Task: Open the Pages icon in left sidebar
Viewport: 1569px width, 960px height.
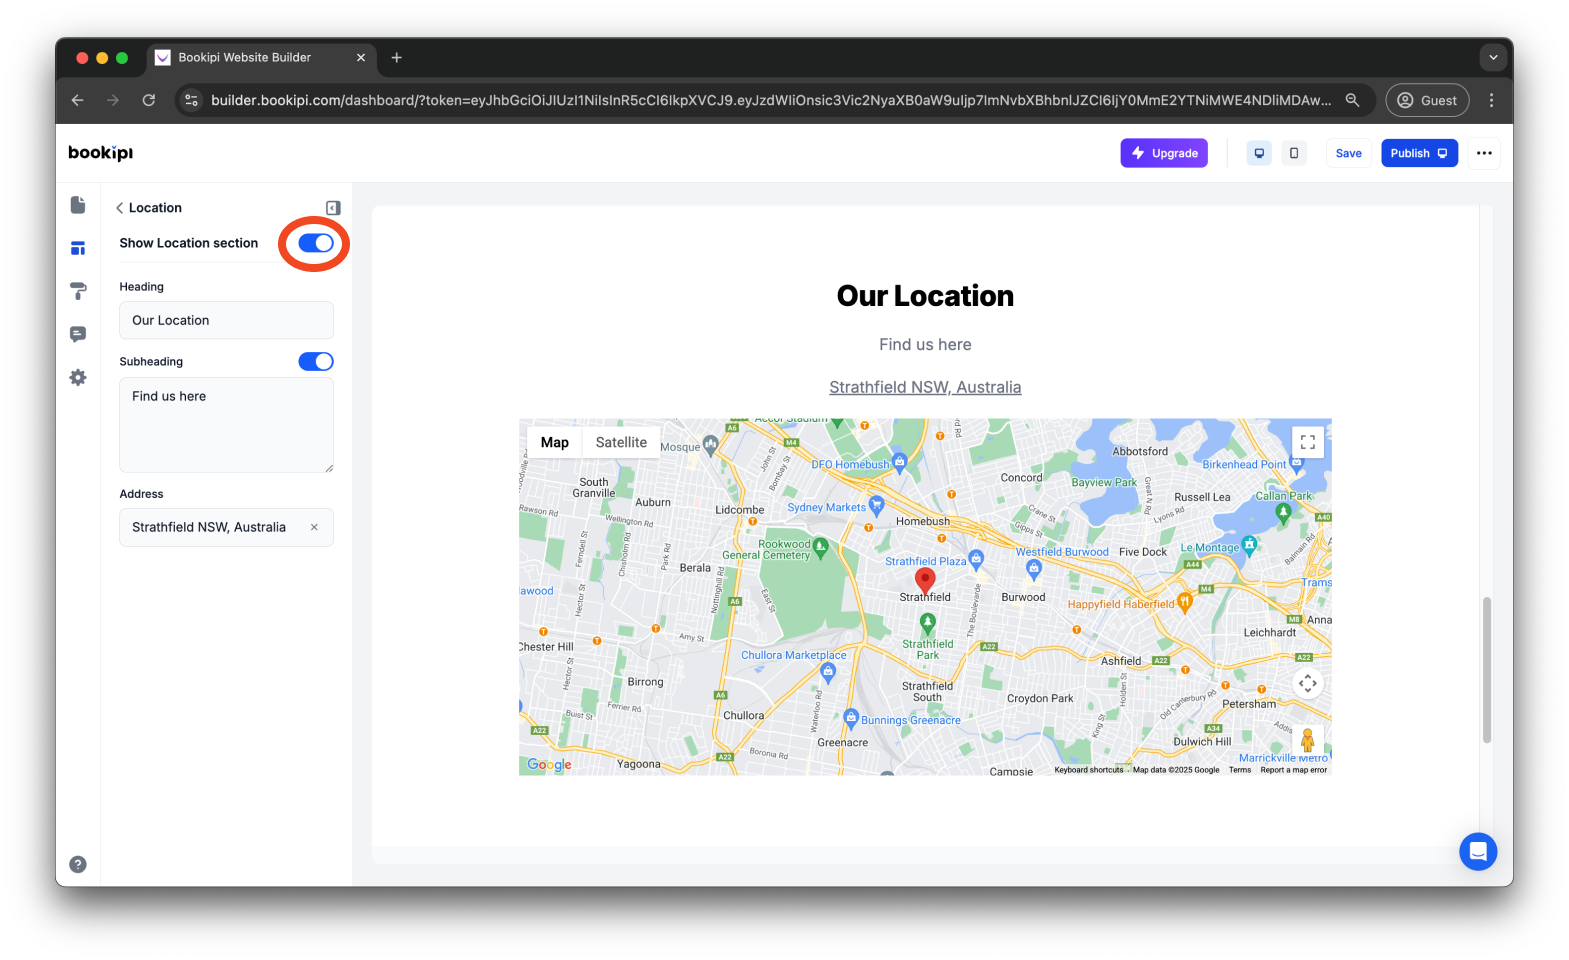Action: tap(78, 205)
